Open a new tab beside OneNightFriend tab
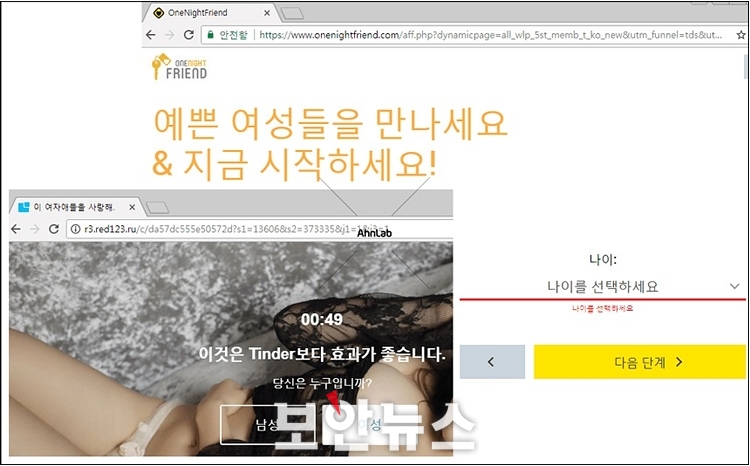 tap(291, 13)
